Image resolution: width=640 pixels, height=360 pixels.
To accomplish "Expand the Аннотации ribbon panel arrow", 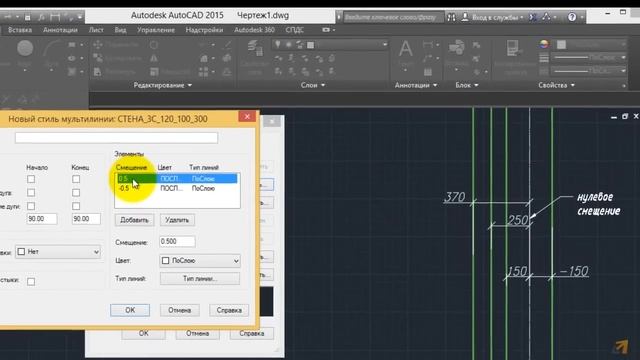I will 435,85.
